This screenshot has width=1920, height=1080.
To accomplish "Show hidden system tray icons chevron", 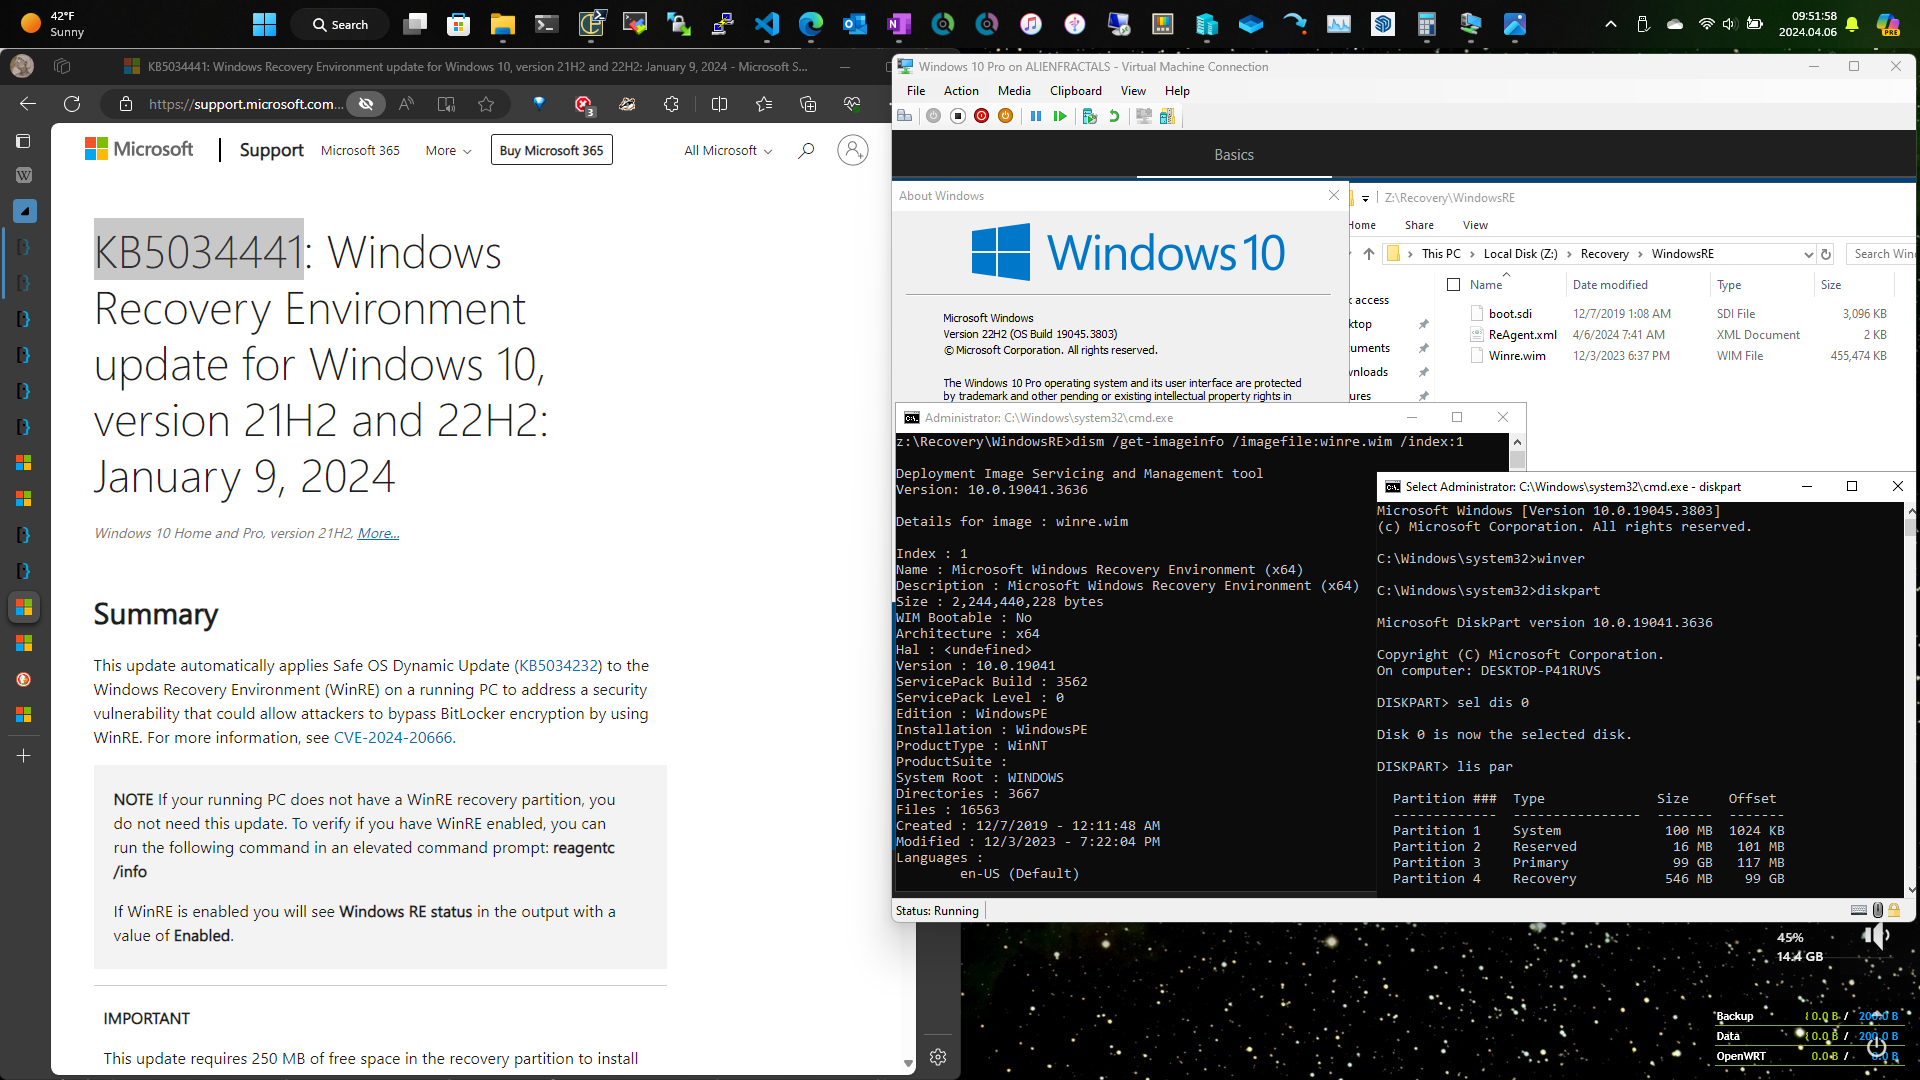I will tap(1611, 24).
